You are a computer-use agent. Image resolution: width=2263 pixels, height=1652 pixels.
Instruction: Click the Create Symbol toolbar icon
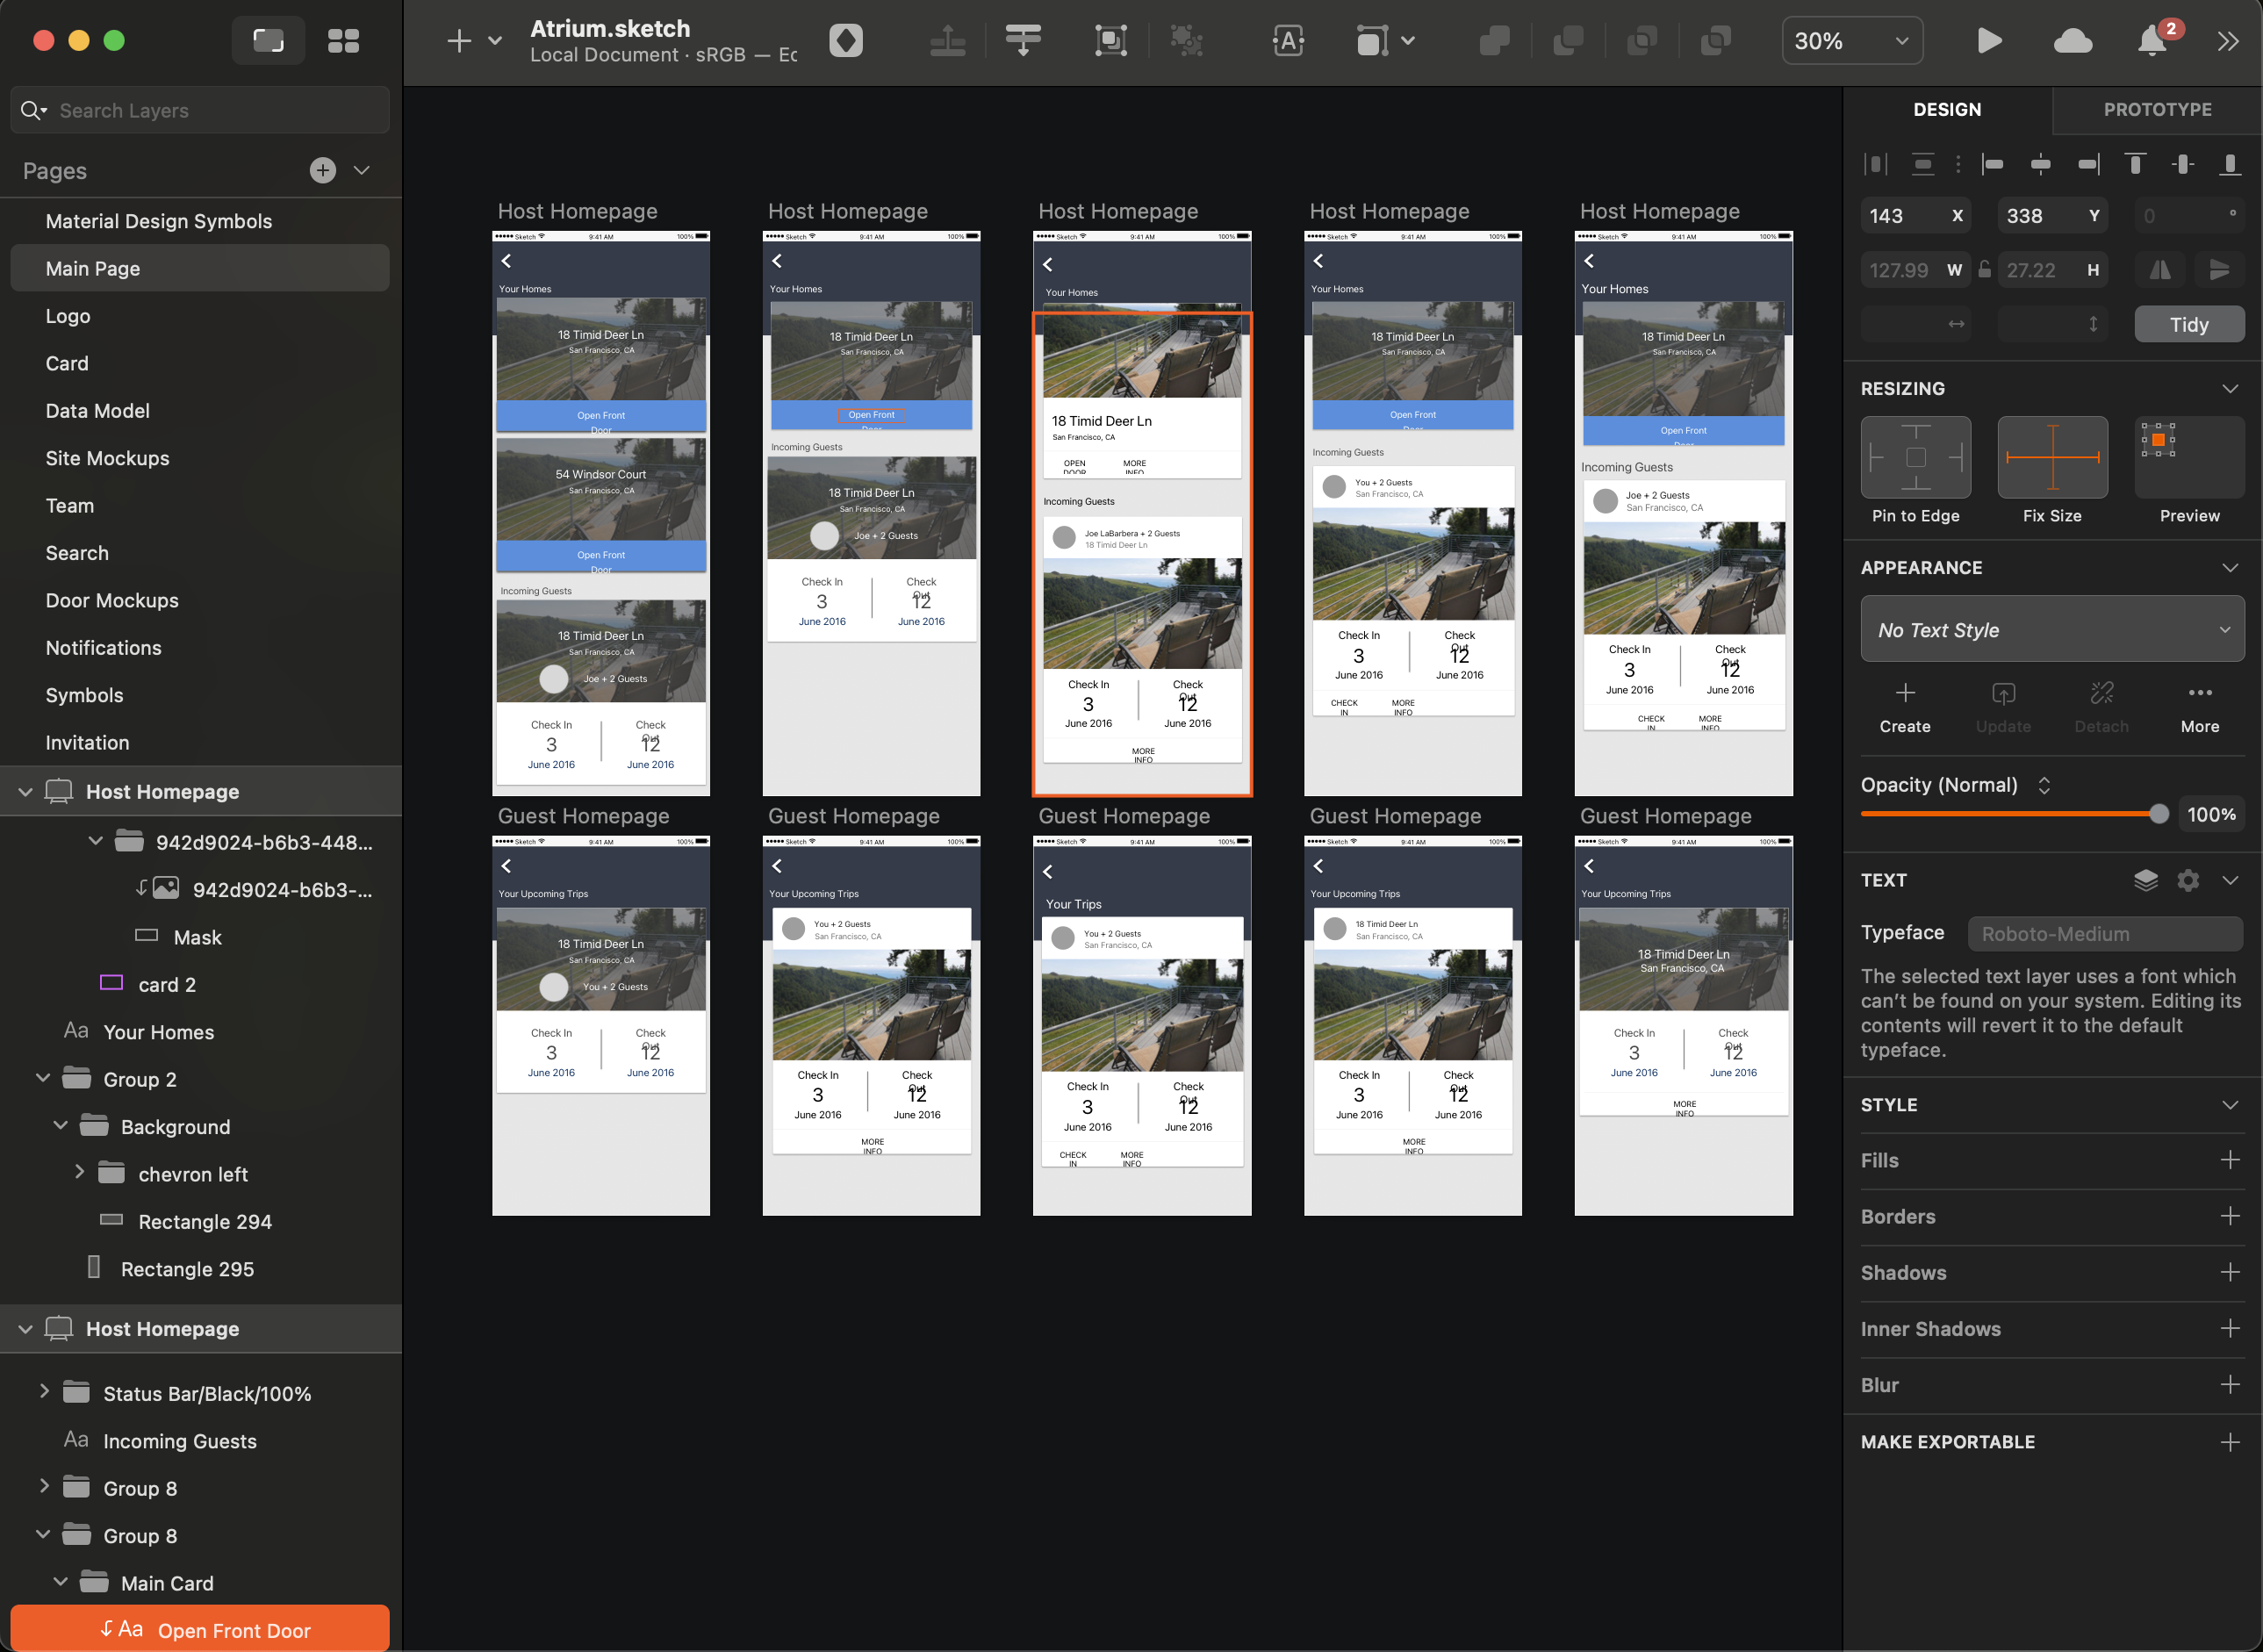click(x=846, y=41)
